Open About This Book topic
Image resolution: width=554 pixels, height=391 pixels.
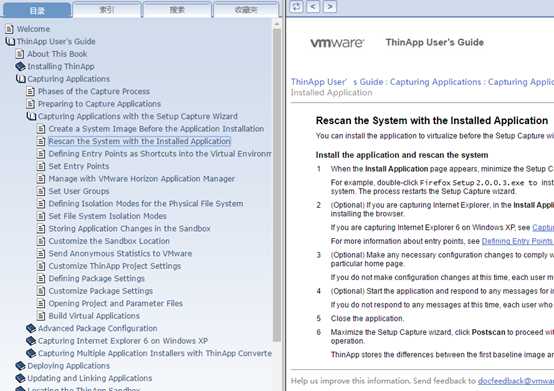click(x=57, y=54)
